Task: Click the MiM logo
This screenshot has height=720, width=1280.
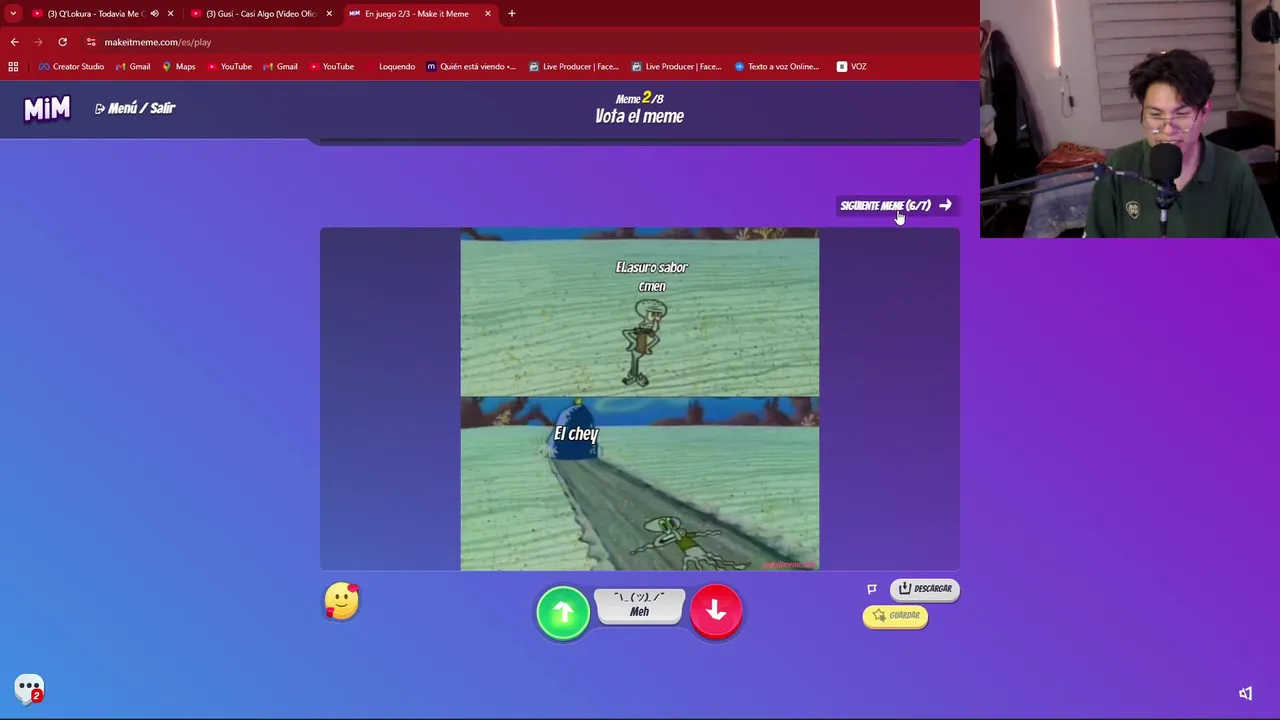Action: point(47,108)
